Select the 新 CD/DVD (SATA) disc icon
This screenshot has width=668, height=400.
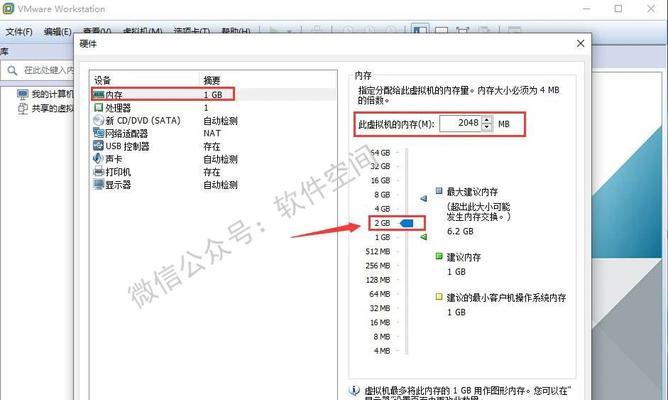[98, 120]
